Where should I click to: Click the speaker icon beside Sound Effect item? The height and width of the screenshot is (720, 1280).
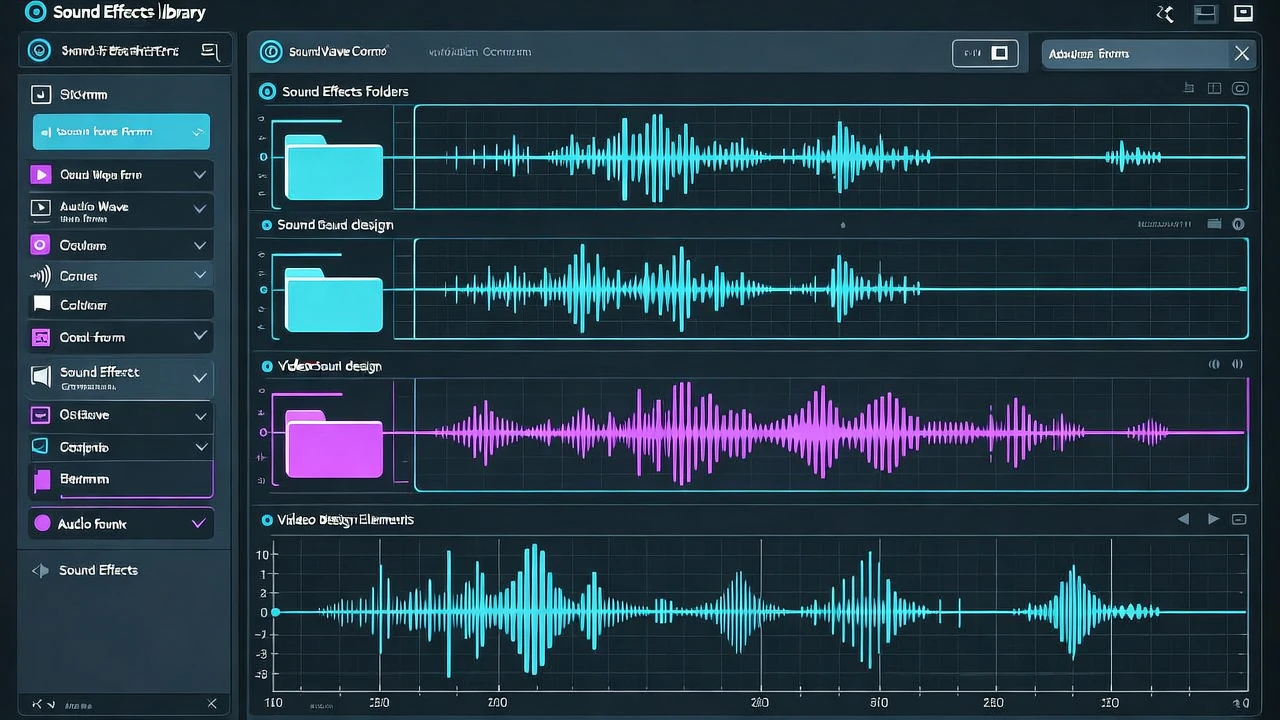41,376
